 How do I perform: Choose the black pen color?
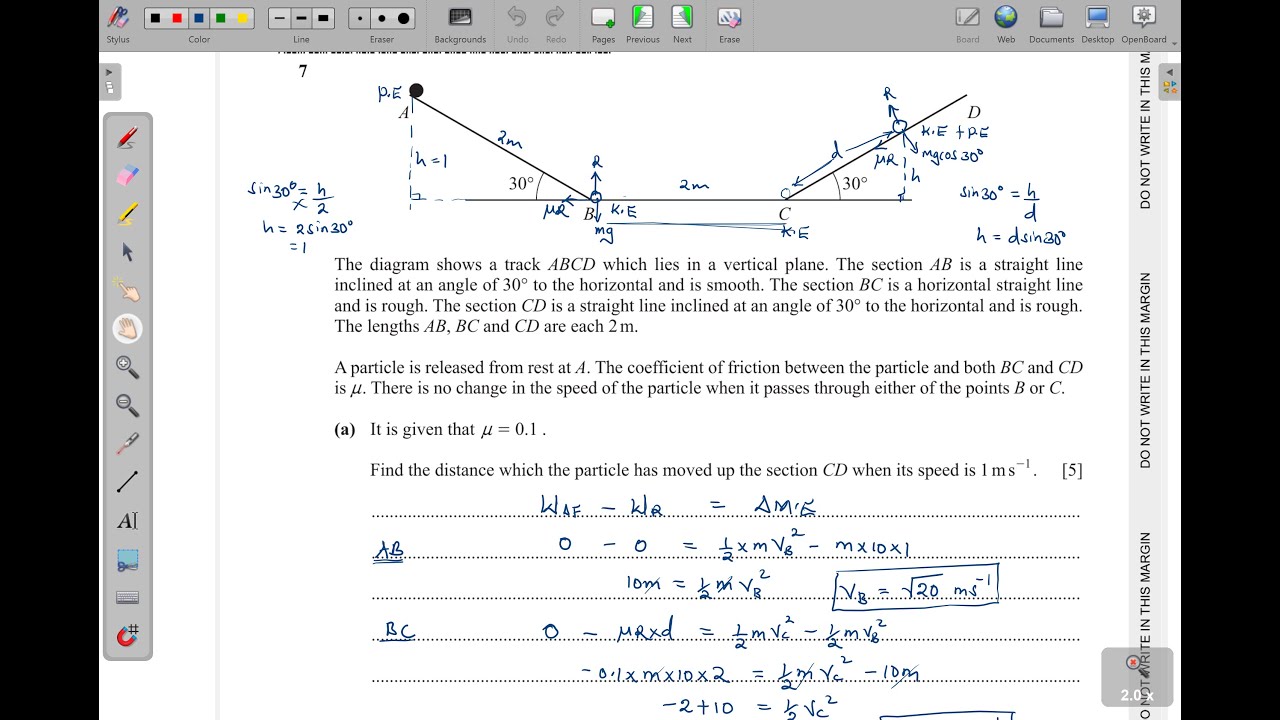click(x=154, y=18)
